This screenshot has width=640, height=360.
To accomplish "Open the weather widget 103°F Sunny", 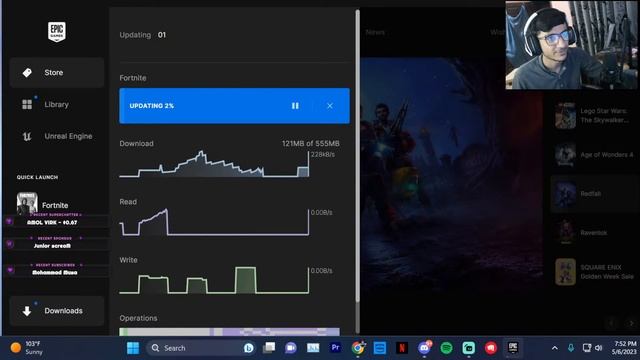I will pos(26,348).
